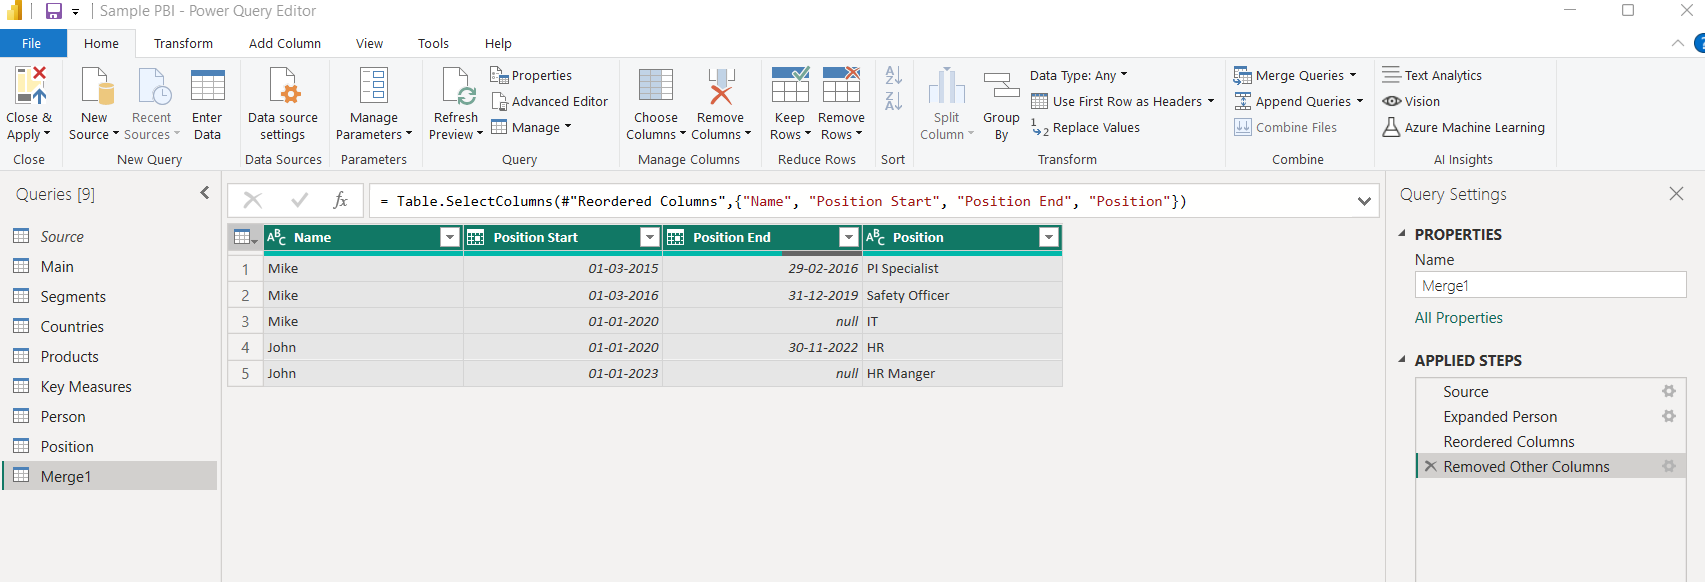Sort descending with the Z-A icon
Image resolution: width=1705 pixels, height=582 pixels.
coord(894,101)
